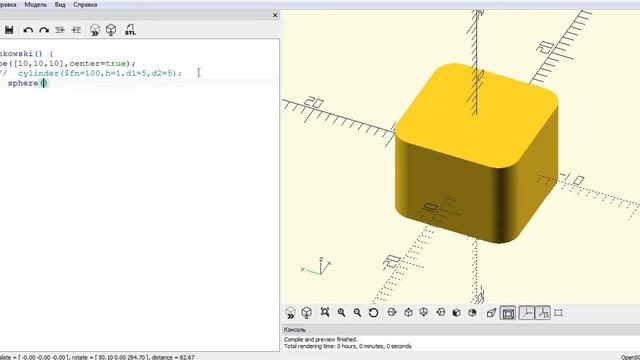
Task: Place the cursor in the sphere() line
Action: [27, 83]
